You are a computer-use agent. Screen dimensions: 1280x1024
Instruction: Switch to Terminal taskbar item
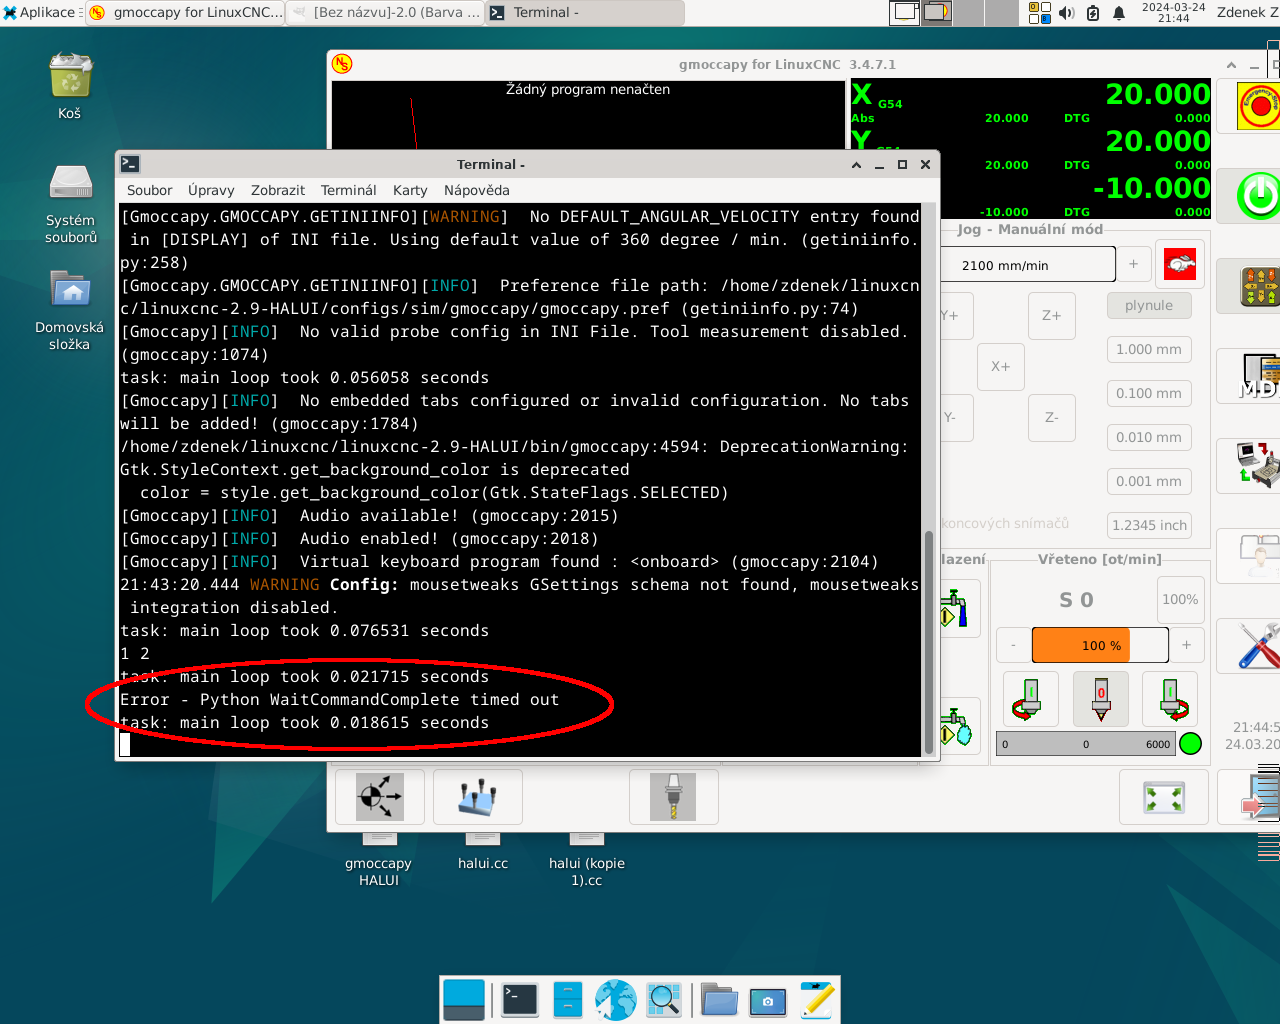point(585,12)
